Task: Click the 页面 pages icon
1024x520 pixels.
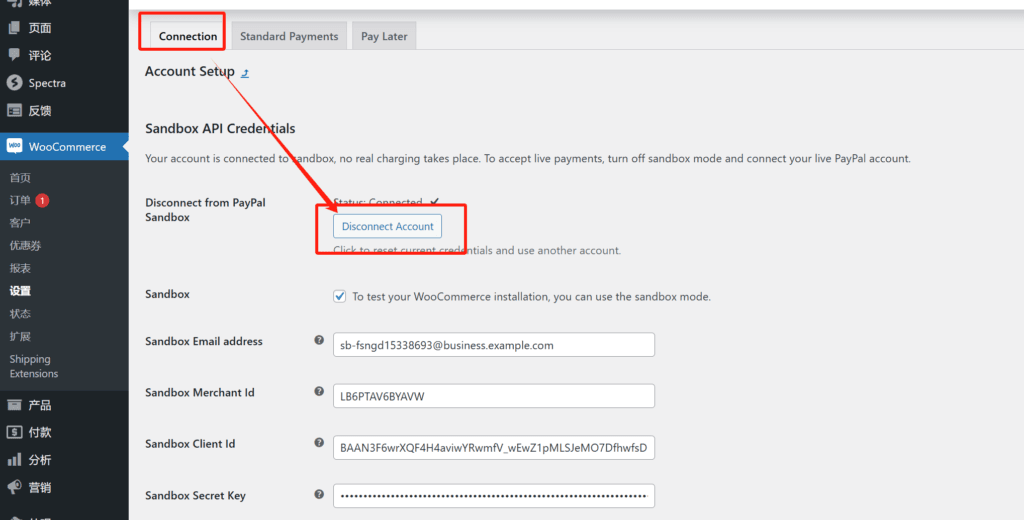Action: click(14, 28)
